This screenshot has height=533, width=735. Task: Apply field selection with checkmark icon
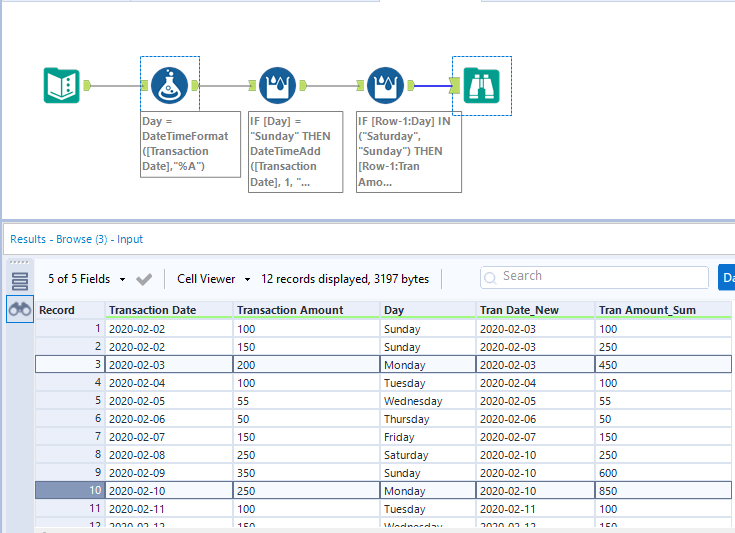[144, 279]
